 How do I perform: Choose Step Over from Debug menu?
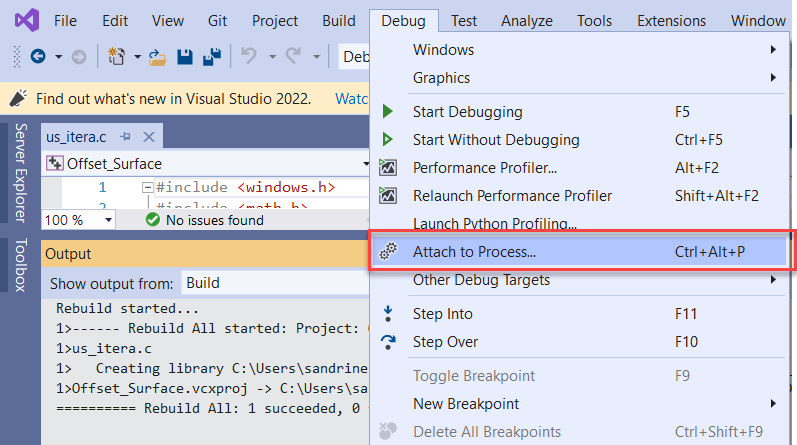579,342
